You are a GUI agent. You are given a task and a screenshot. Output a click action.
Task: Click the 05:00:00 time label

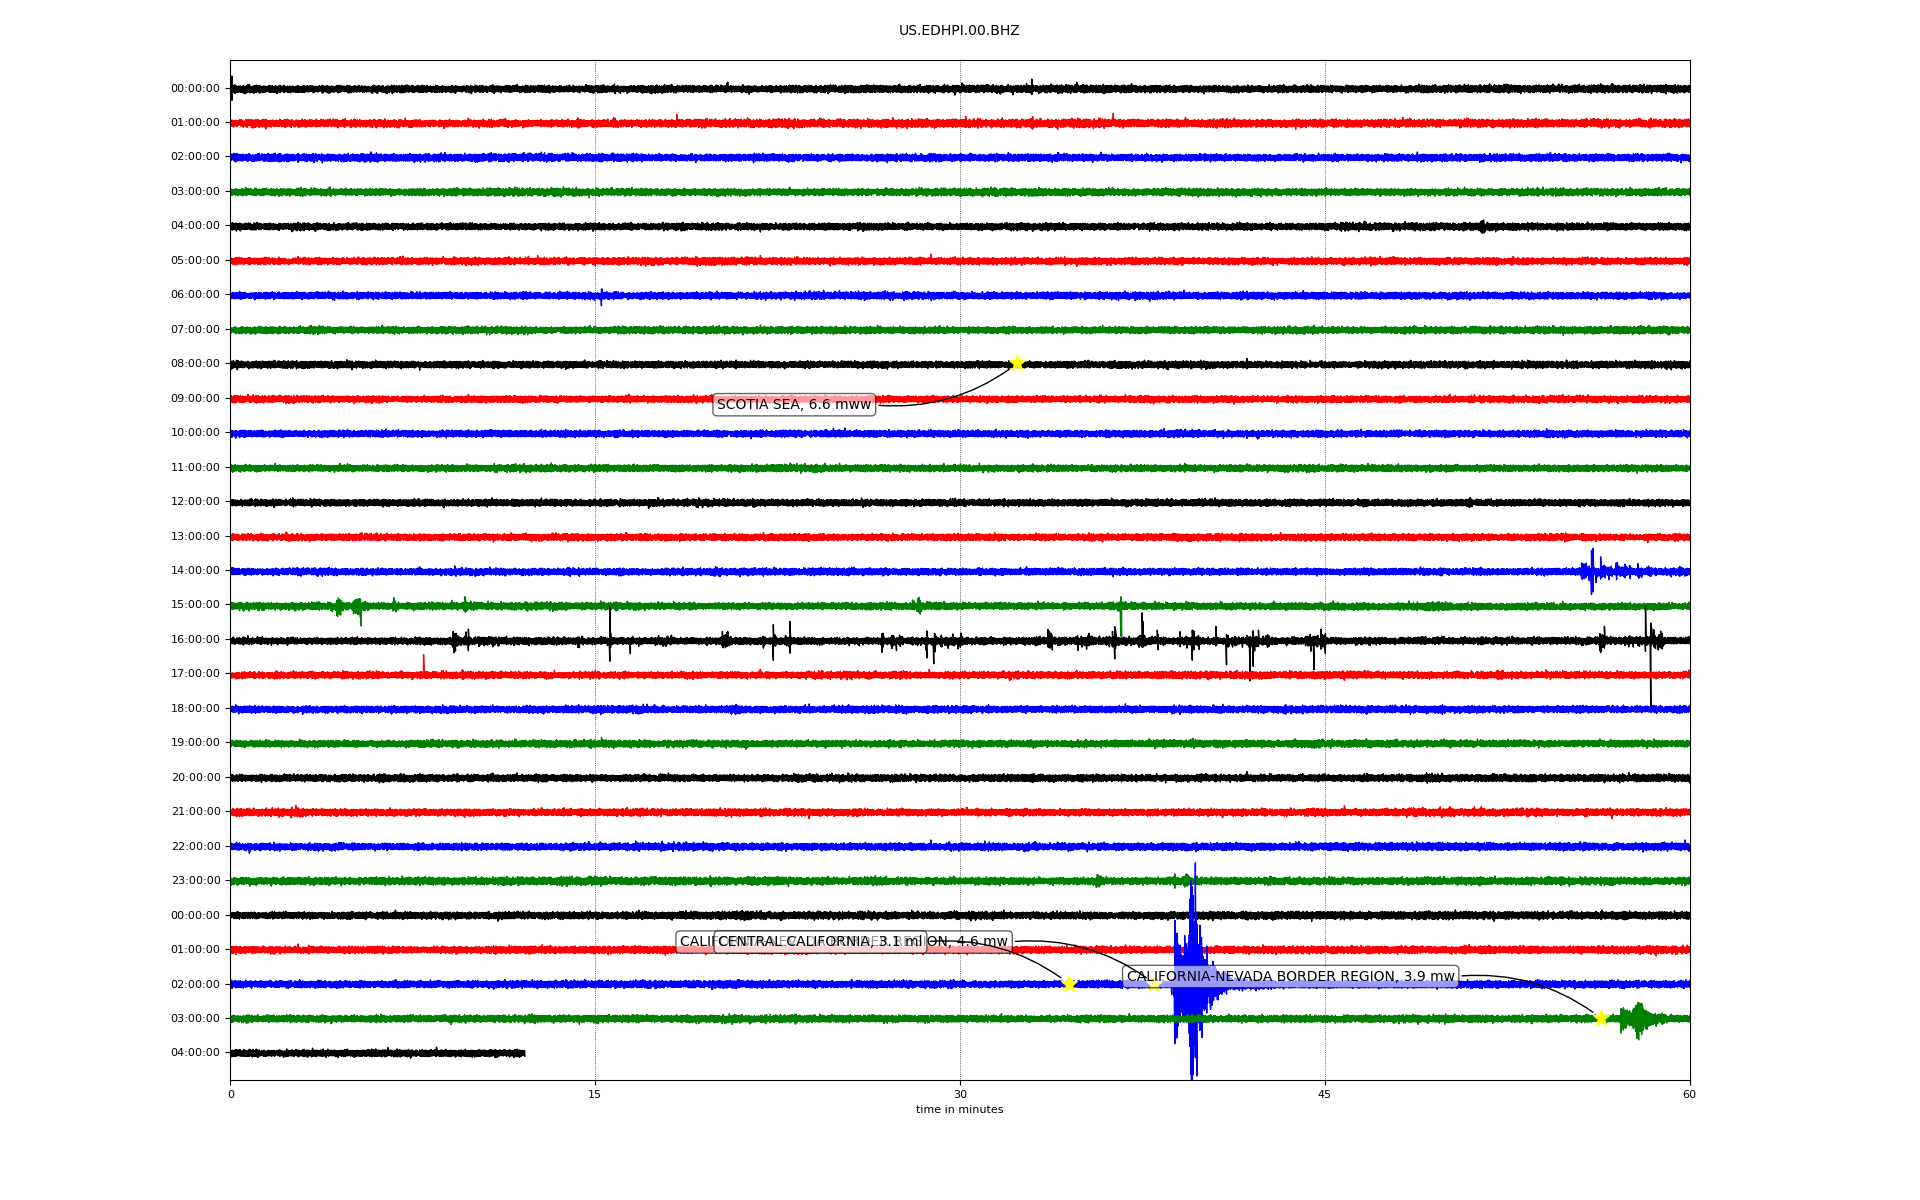195,261
